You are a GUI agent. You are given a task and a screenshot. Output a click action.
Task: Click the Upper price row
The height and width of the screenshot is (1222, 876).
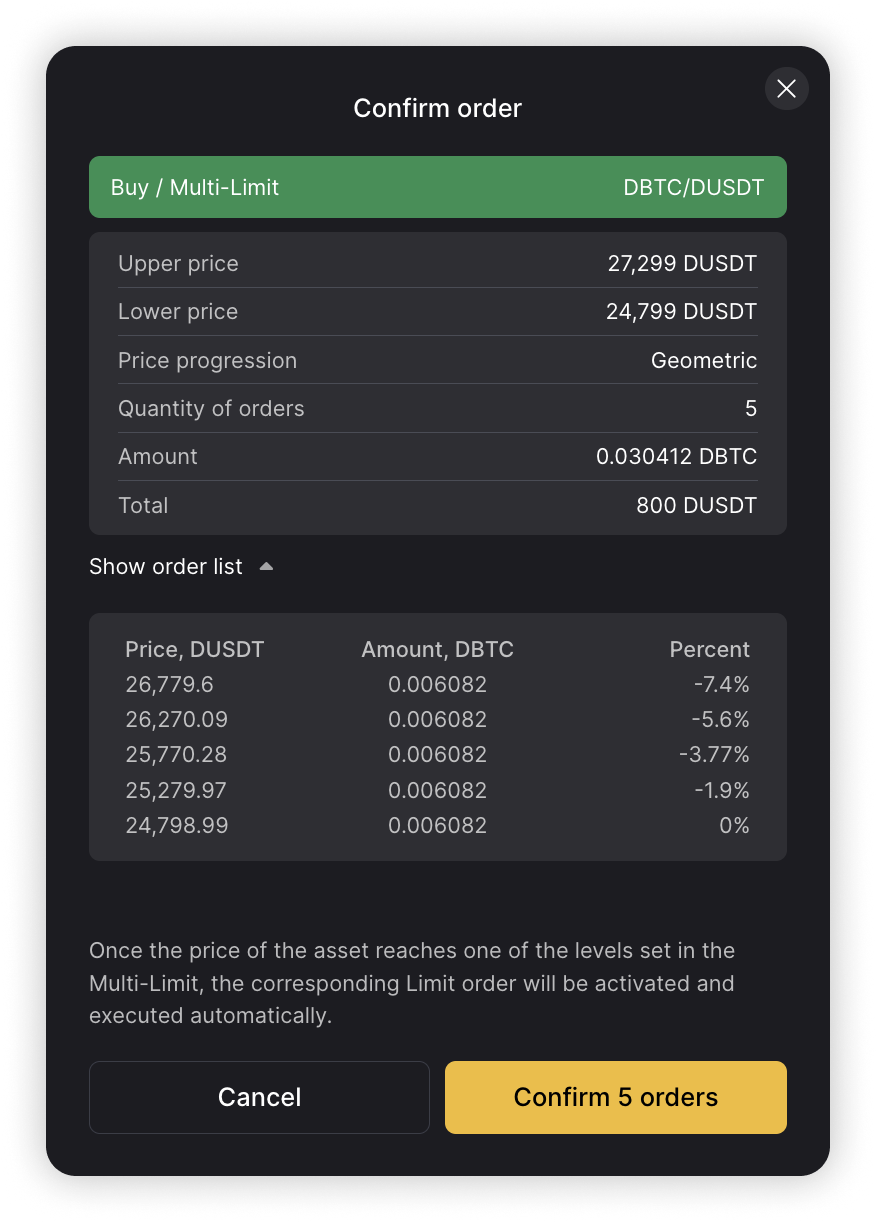pyautogui.click(x=437, y=264)
